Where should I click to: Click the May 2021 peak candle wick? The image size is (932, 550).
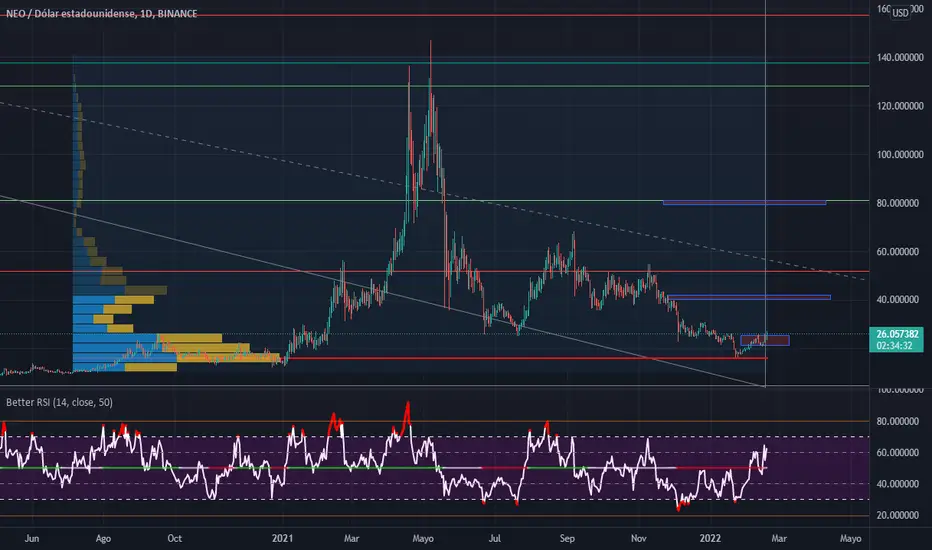click(430, 59)
